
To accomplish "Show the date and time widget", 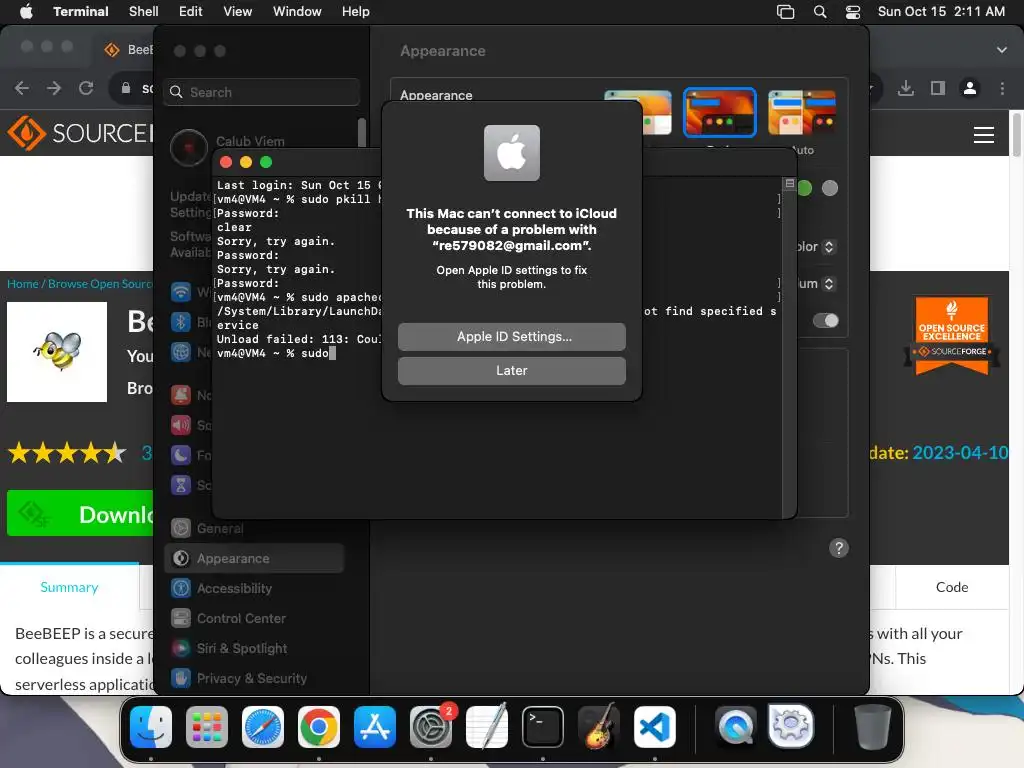I will [x=941, y=11].
